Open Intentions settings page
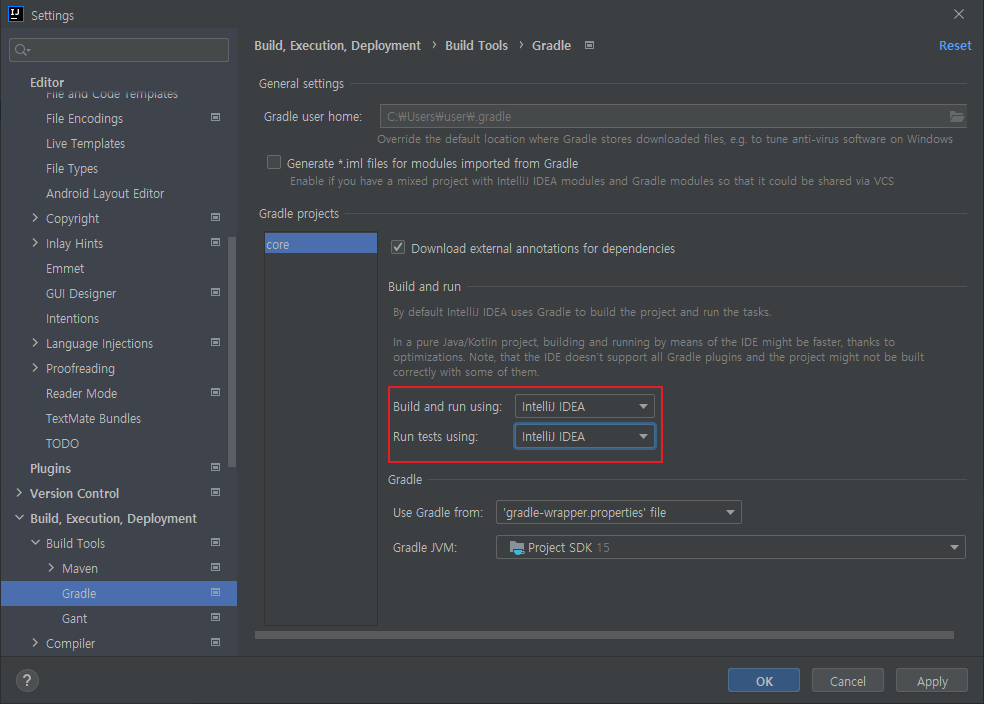Image resolution: width=984 pixels, height=704 pixels. (72, 319)
